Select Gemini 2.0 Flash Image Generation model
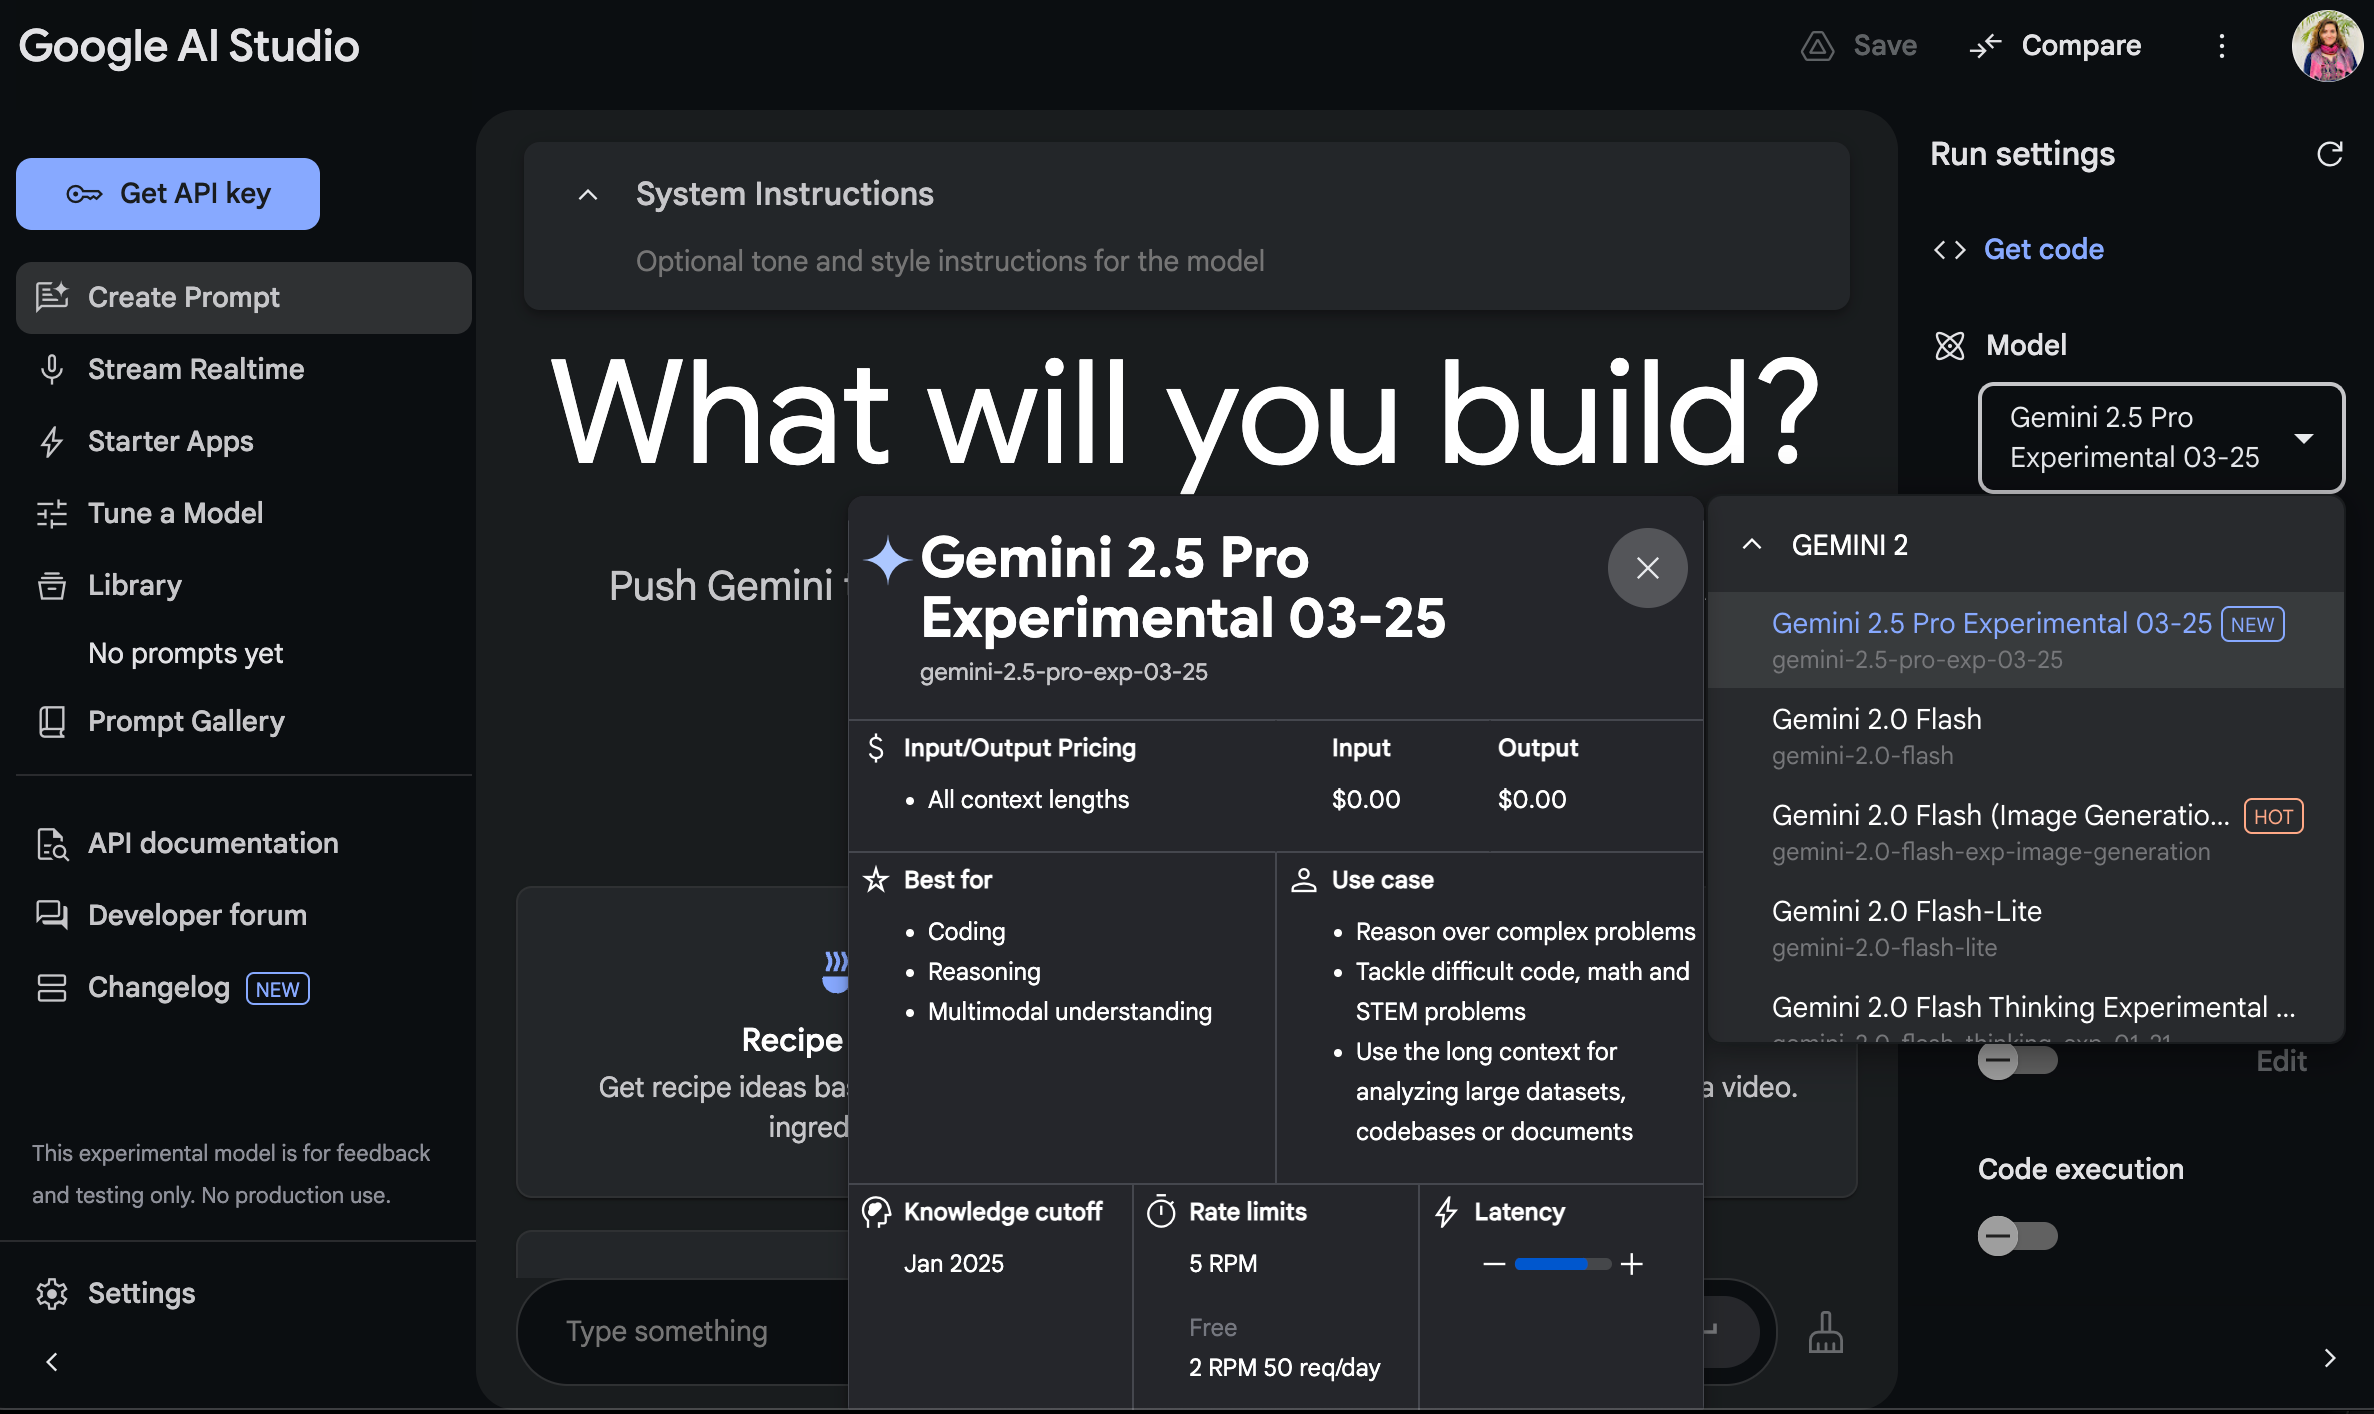Viewport: 2374px width, 1414px height. pos(2026,832)
